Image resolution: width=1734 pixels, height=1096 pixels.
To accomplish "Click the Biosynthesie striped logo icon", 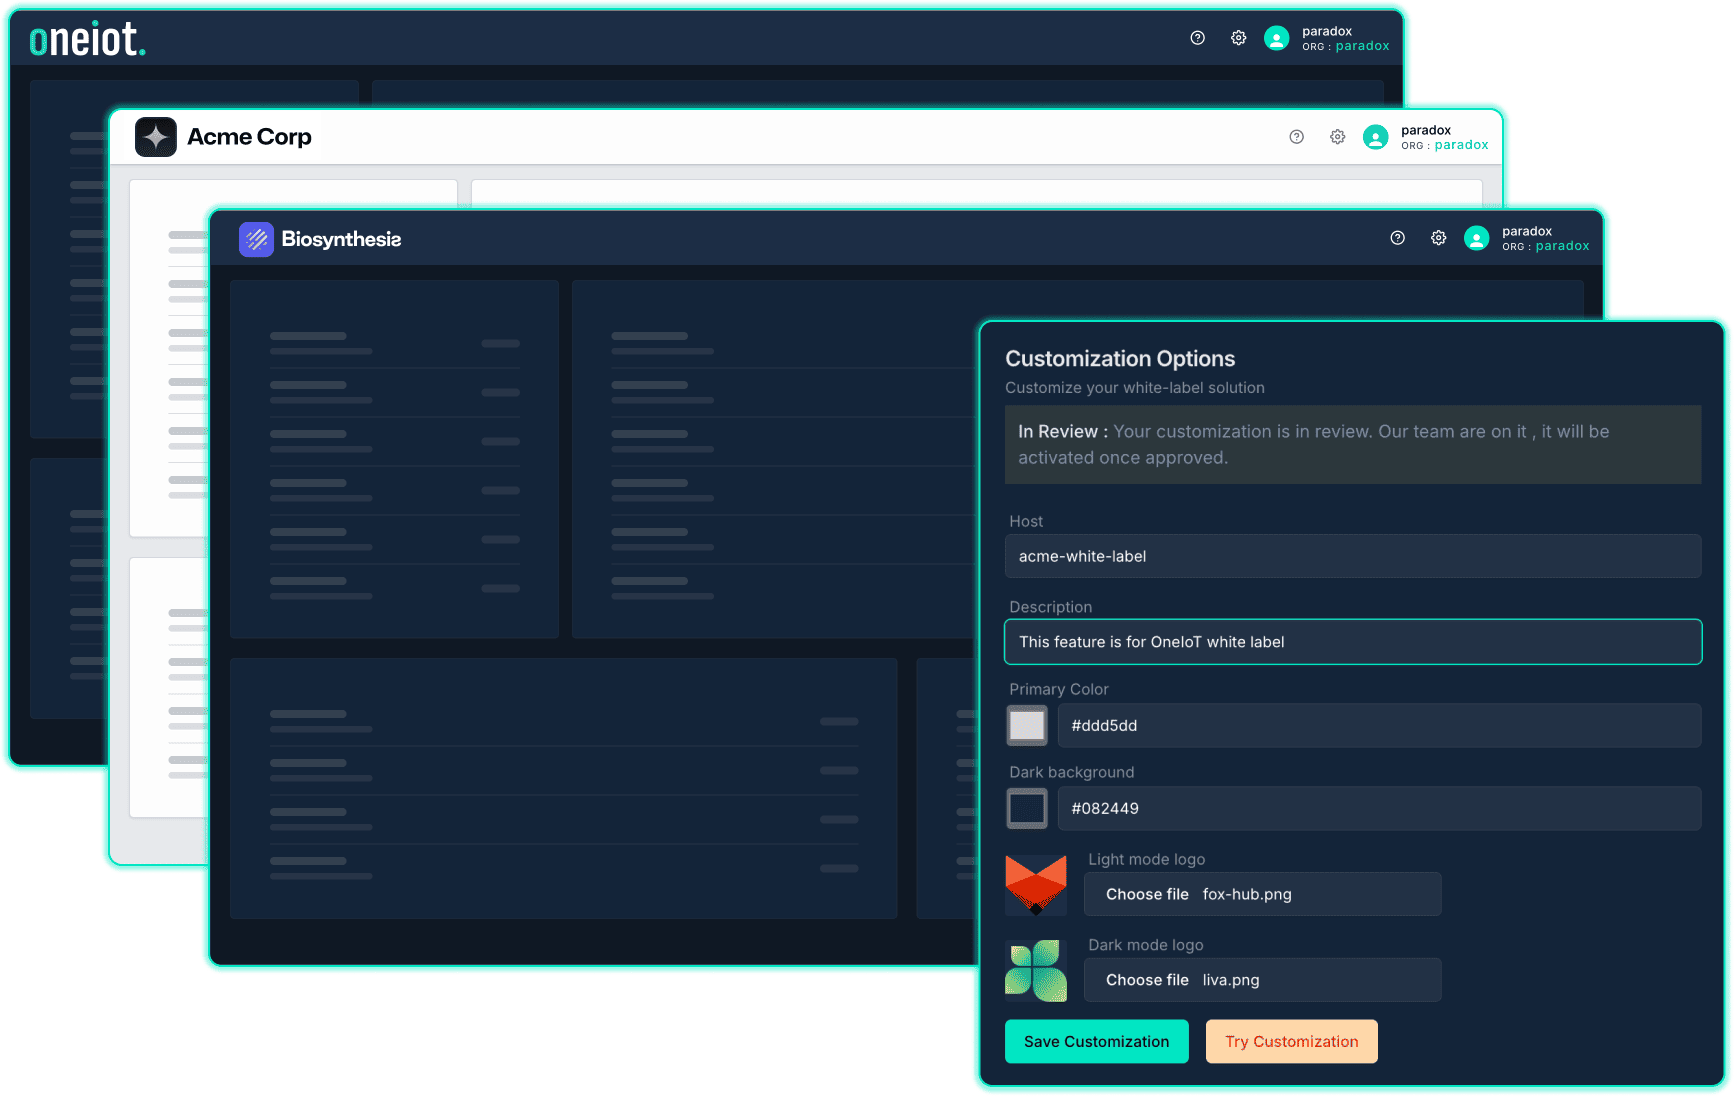I will point(256,239).
